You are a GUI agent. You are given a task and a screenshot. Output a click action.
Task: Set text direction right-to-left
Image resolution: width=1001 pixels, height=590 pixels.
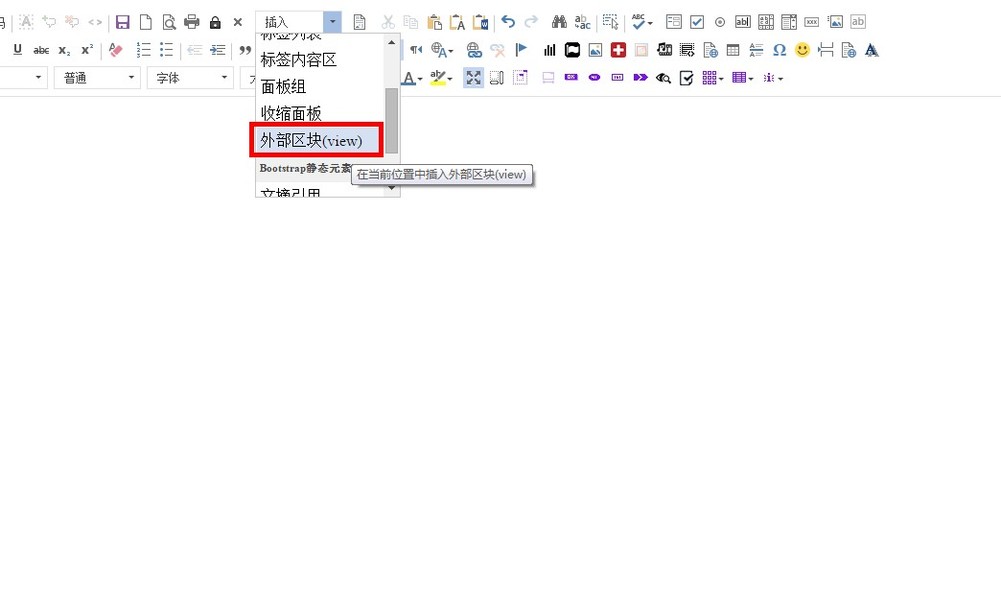click(x=416, y=50)
